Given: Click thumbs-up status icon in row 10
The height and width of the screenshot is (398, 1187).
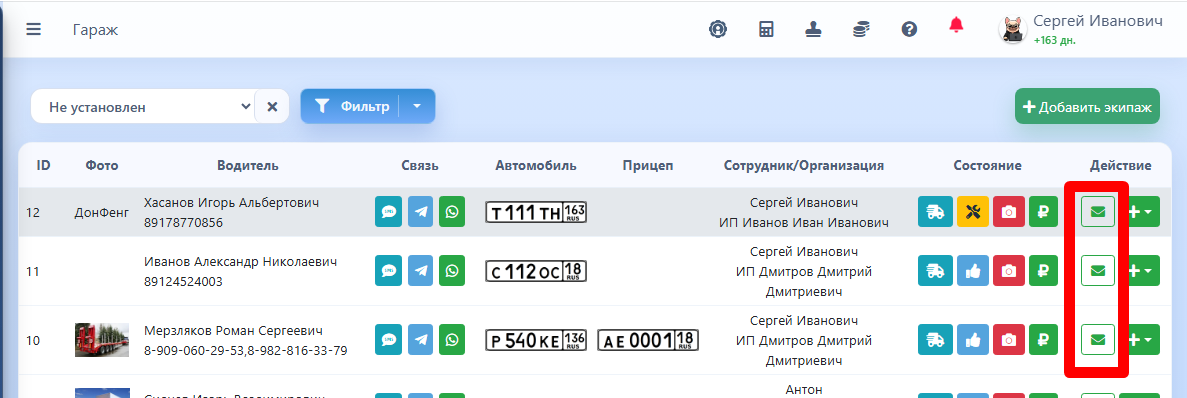Looking at the screenshot, I should (x=974, y=340).
